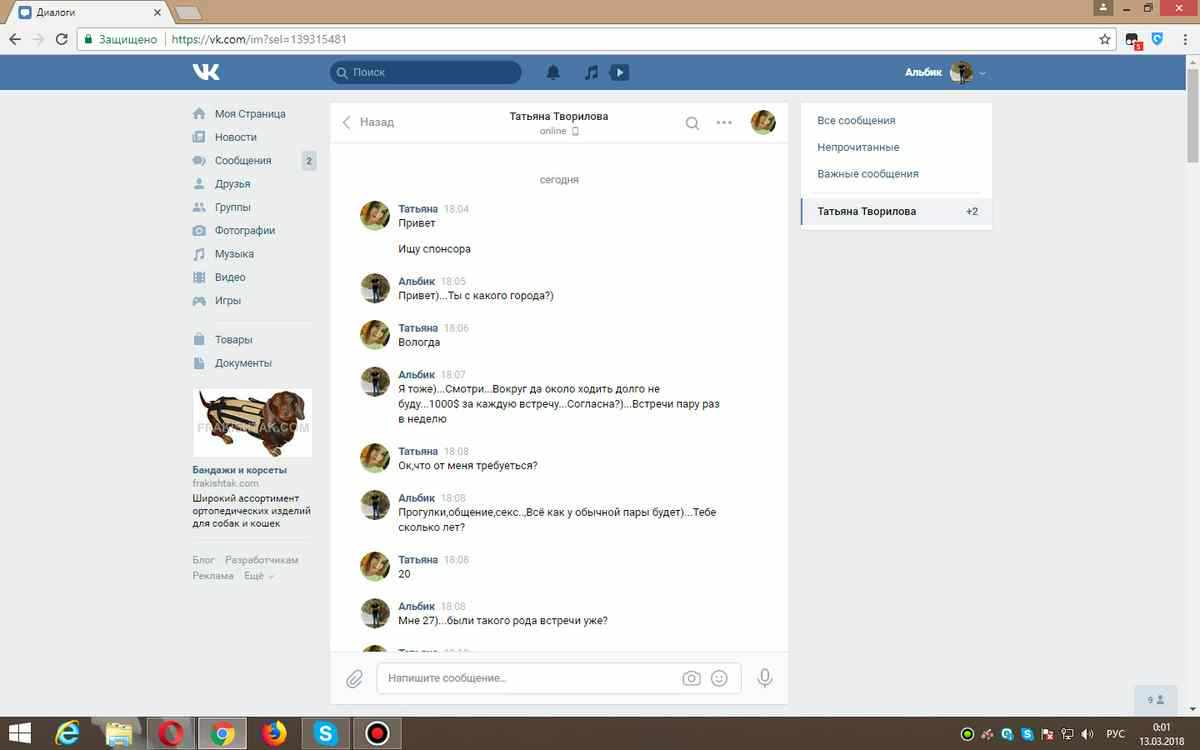Click the camera icon in message box
This screenshot has height=750, width=1200.
(691, 678)
